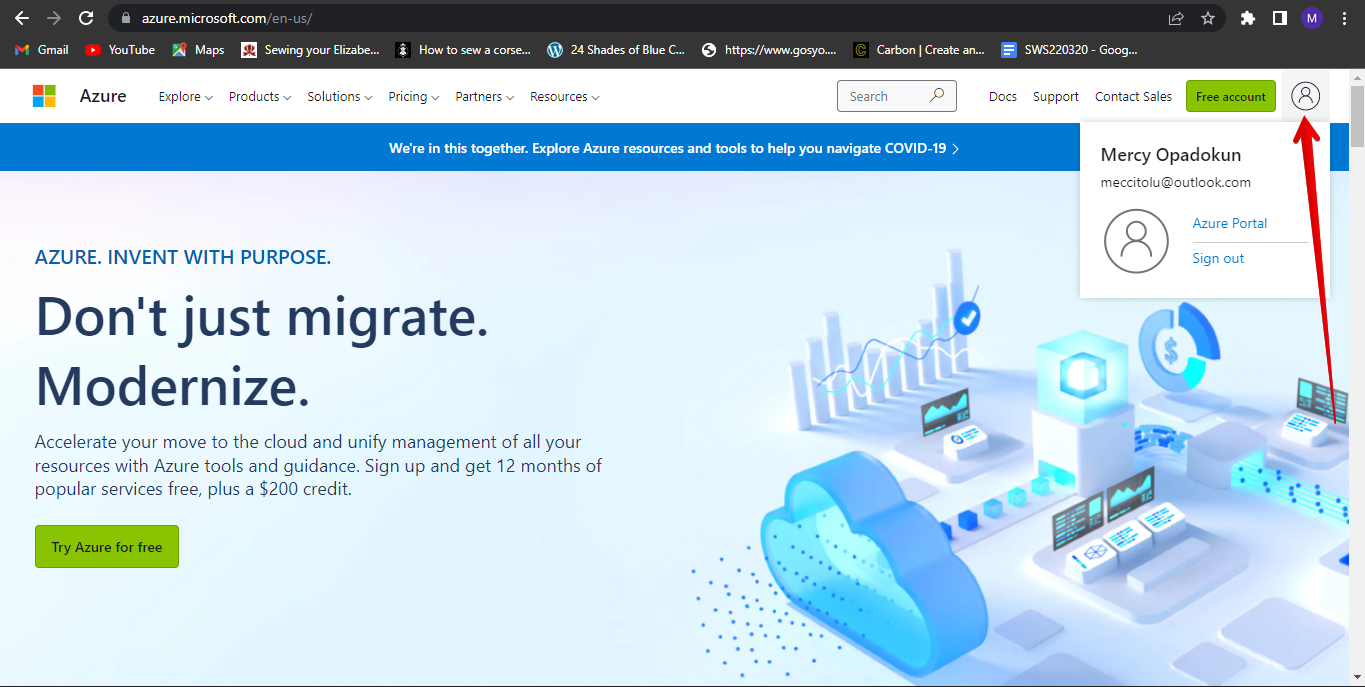This screenshot has height=687, width=1365.
Task: Expand the Solutions menu
Action: tap(340, 97)
